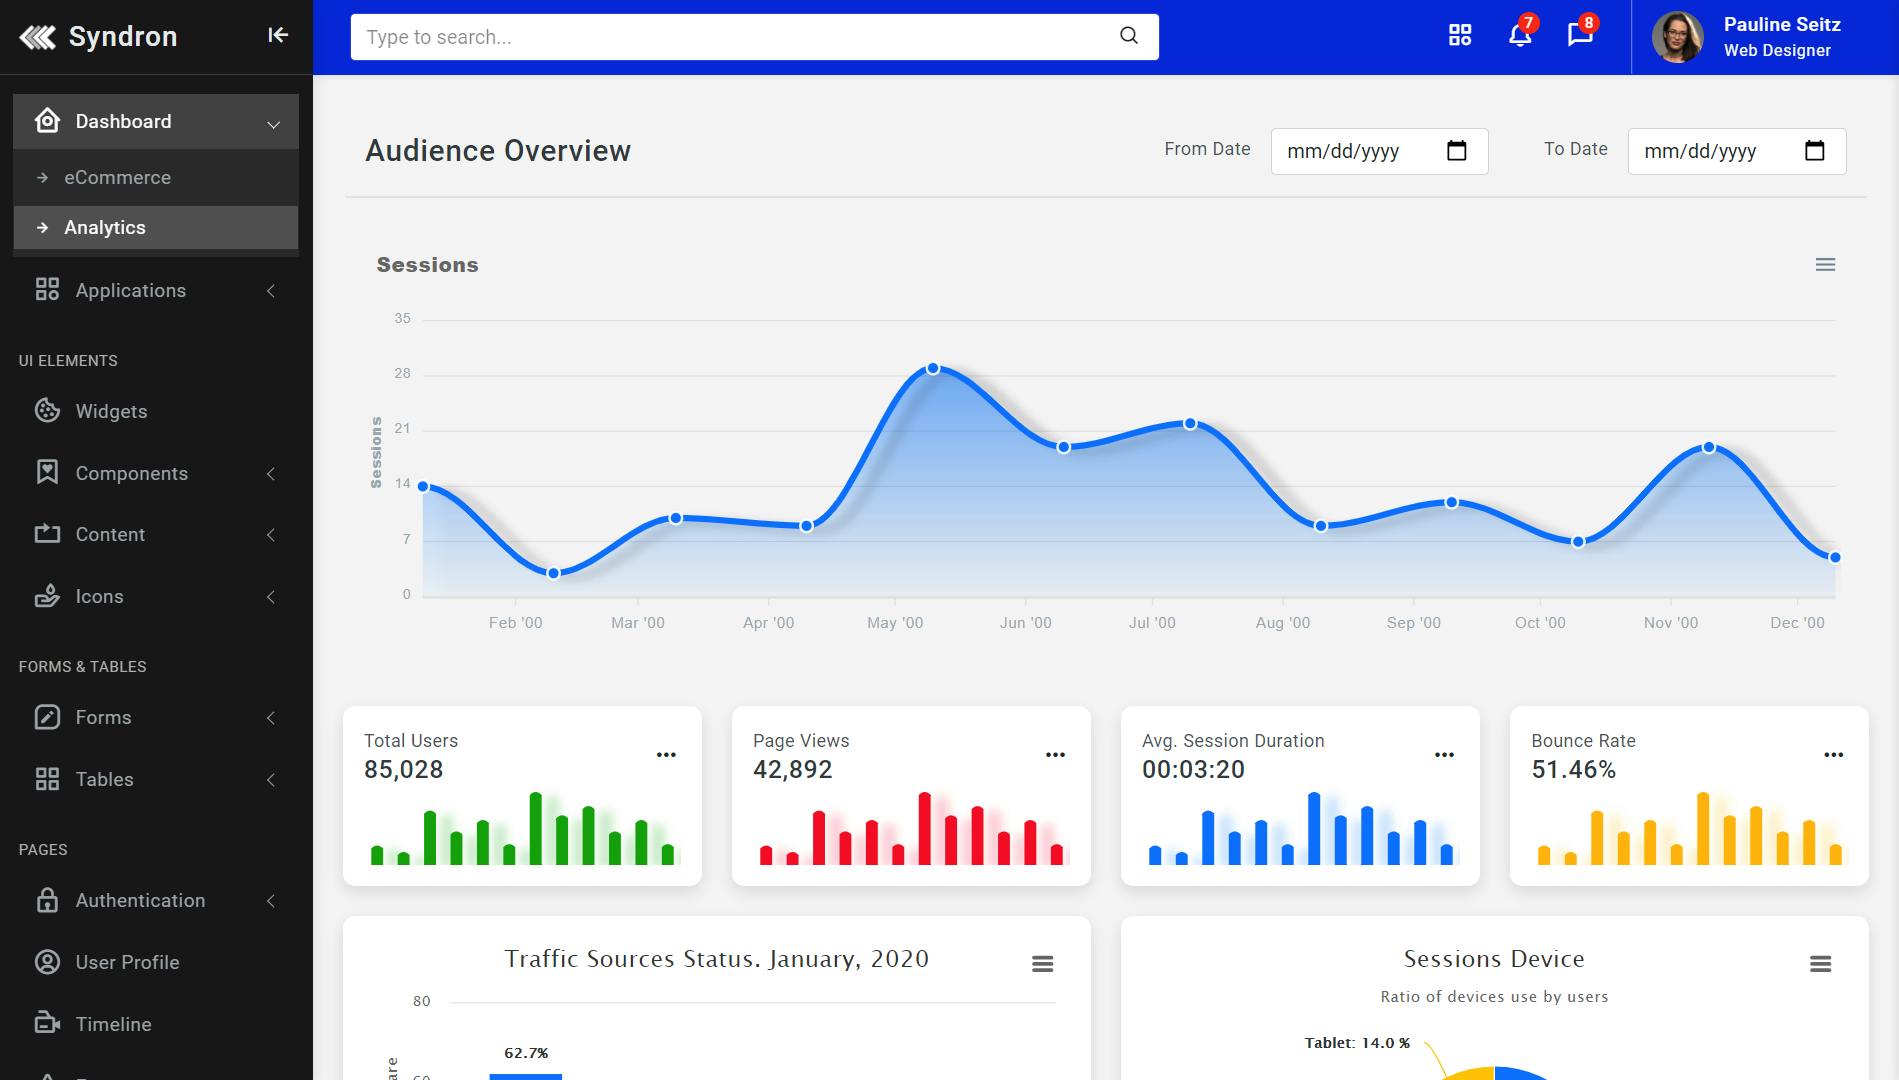Open notifications bell with 7 badge

pyautogui.click(x=1520, y=35)
